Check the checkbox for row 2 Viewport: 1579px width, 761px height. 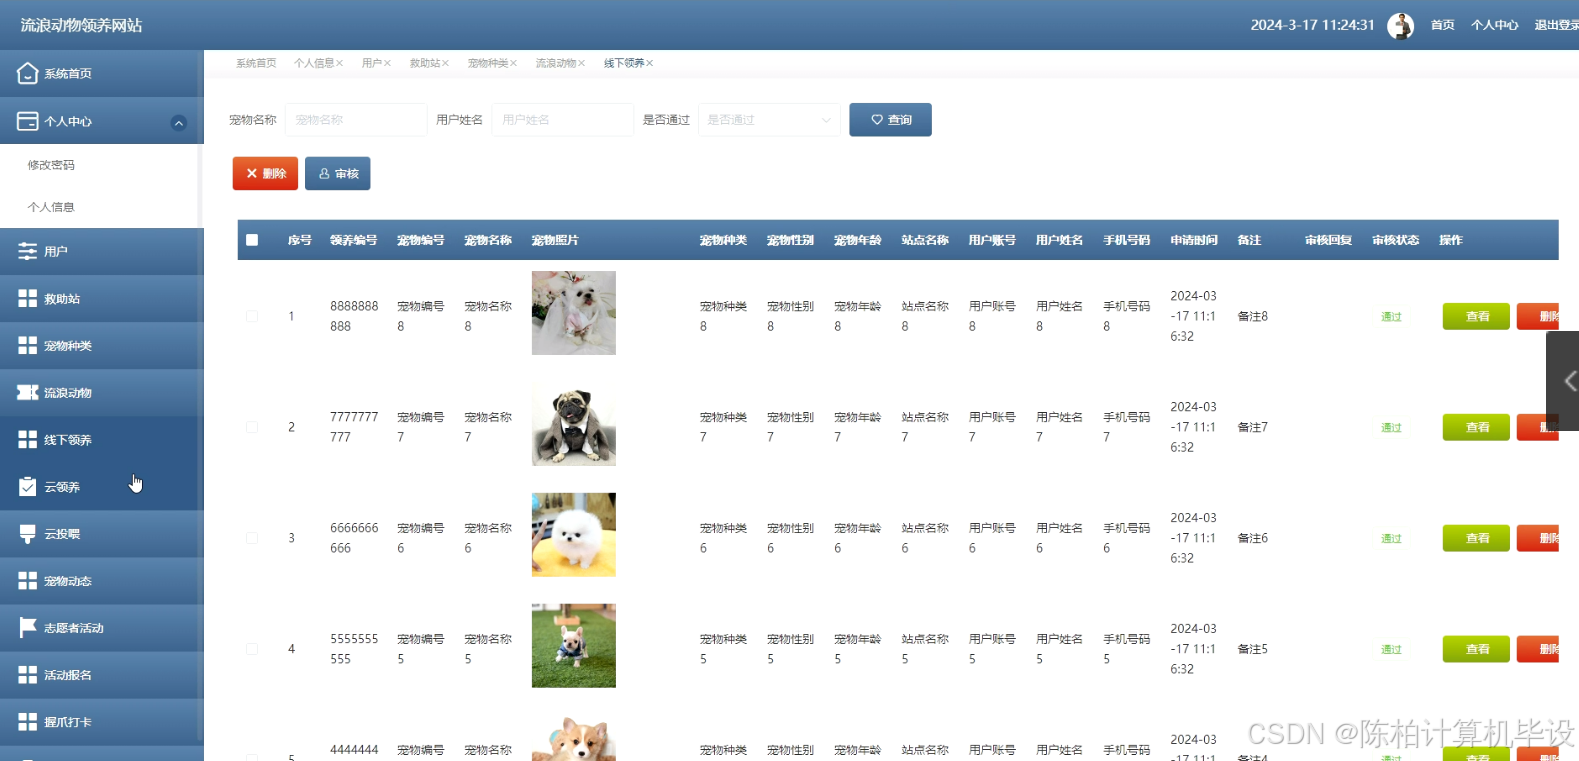coord(252,427)
